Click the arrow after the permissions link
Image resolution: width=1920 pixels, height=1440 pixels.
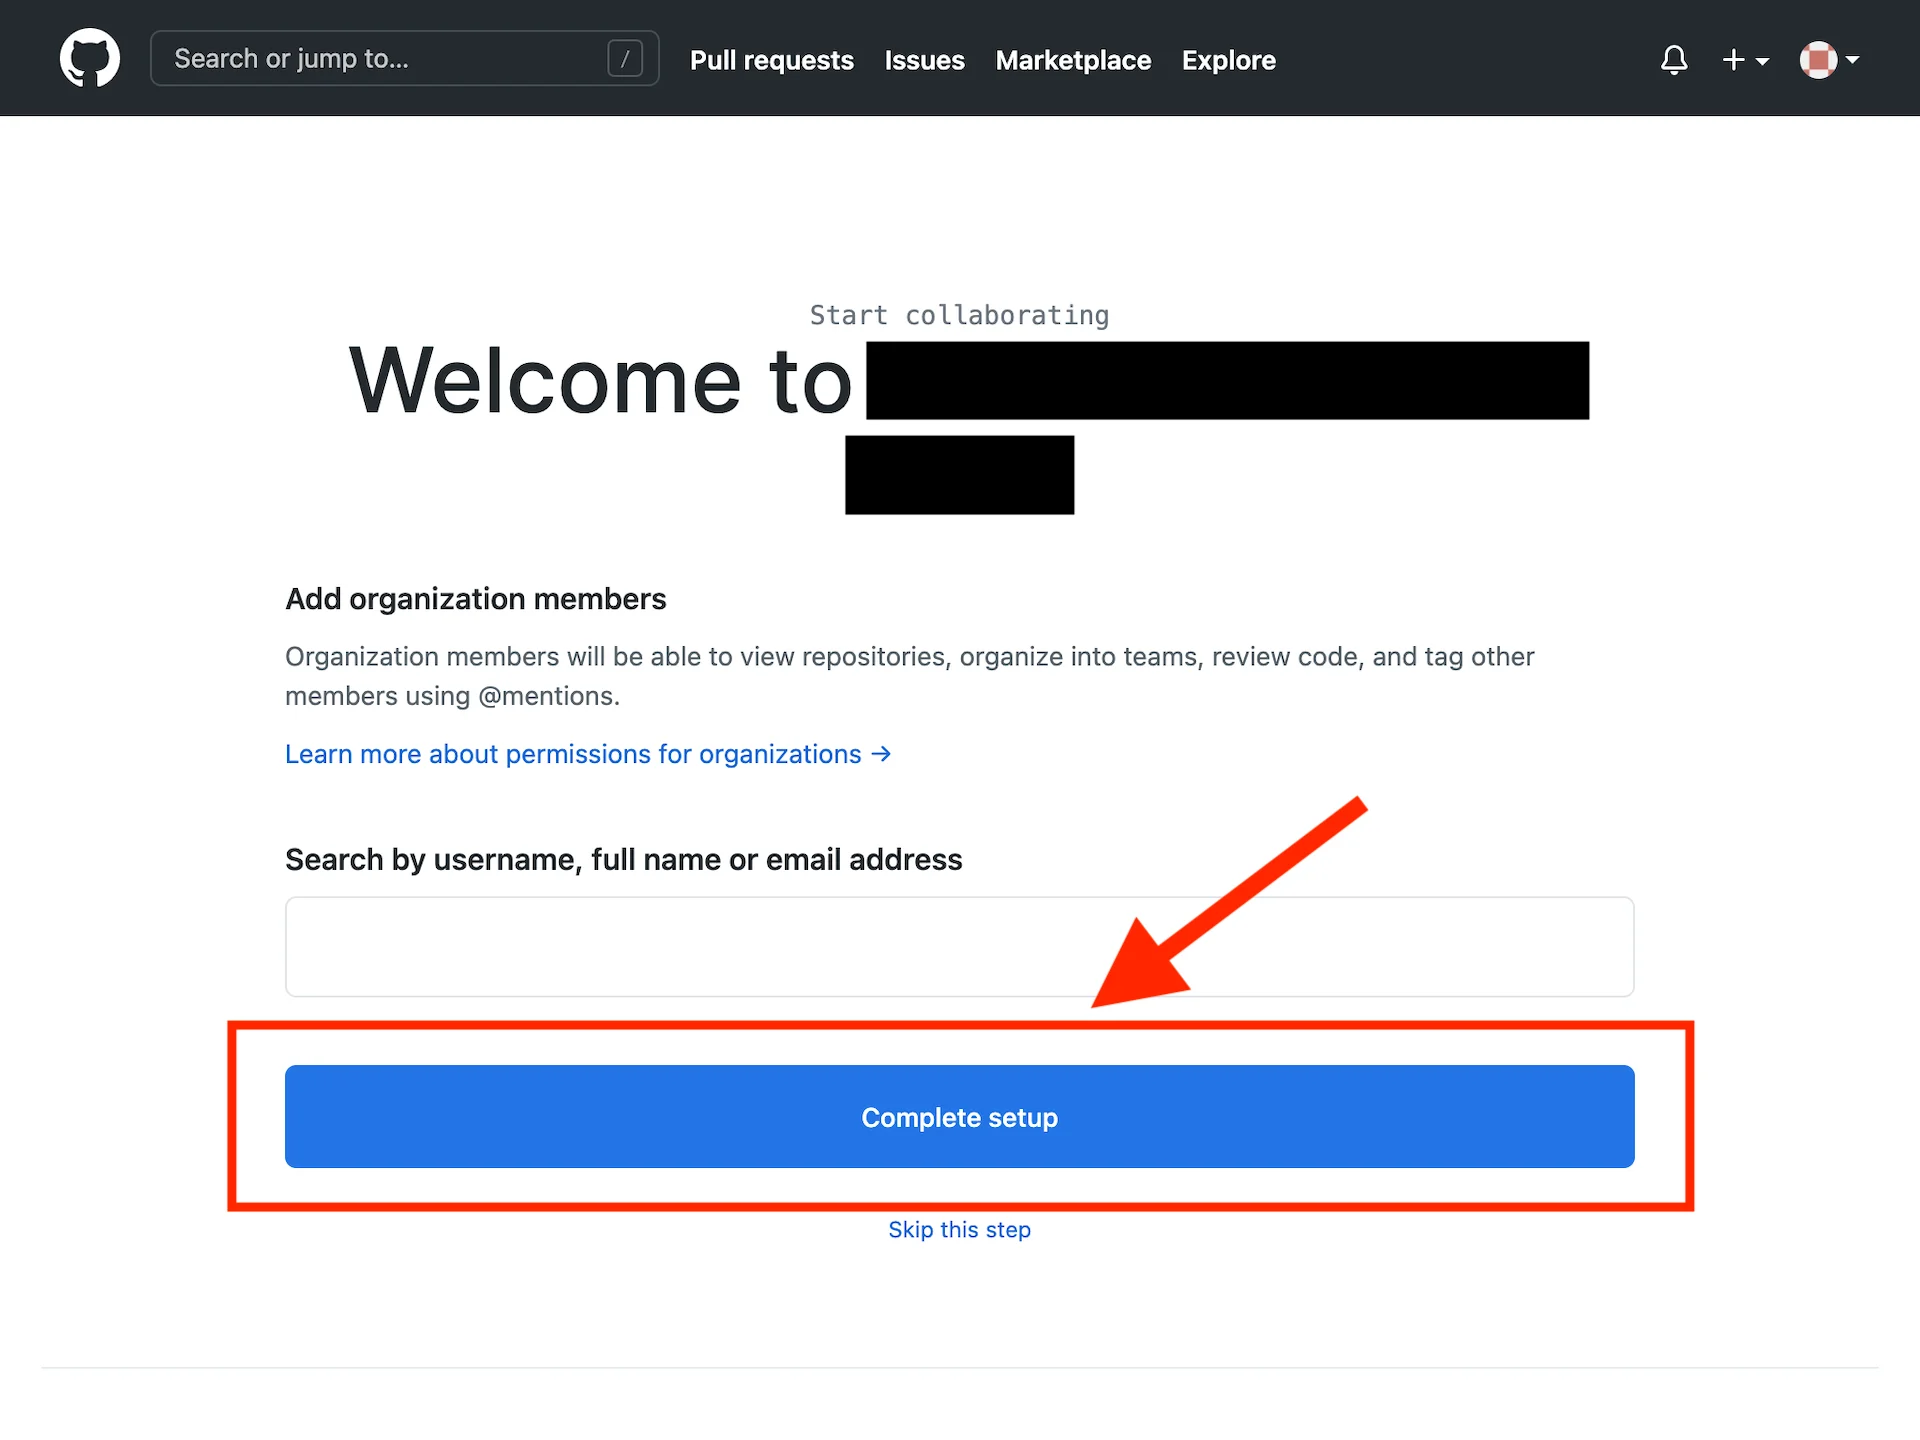[x=881, y=754]
